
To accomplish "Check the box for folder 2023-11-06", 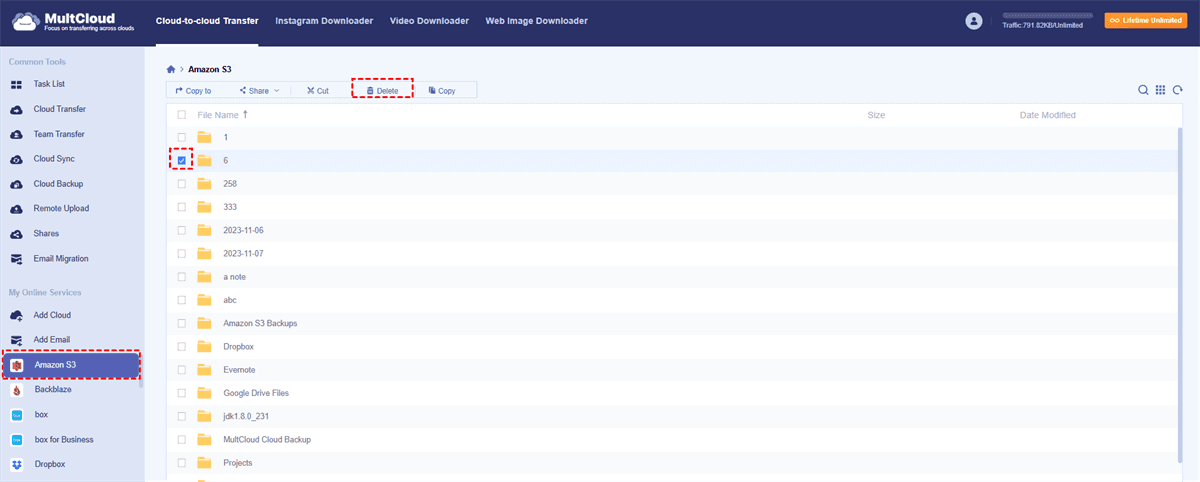I will click(182, 230).
